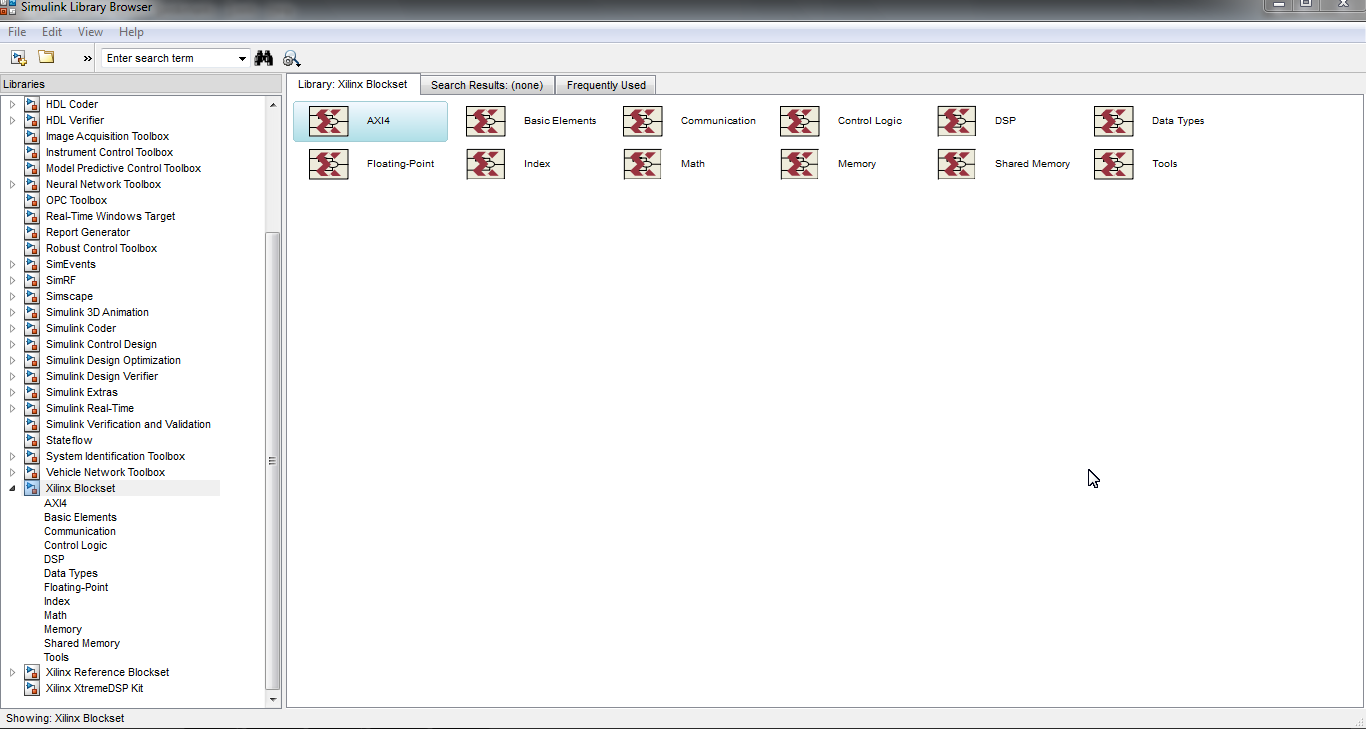Select Basic Elements under Xilinx Blockset tree

80,517
